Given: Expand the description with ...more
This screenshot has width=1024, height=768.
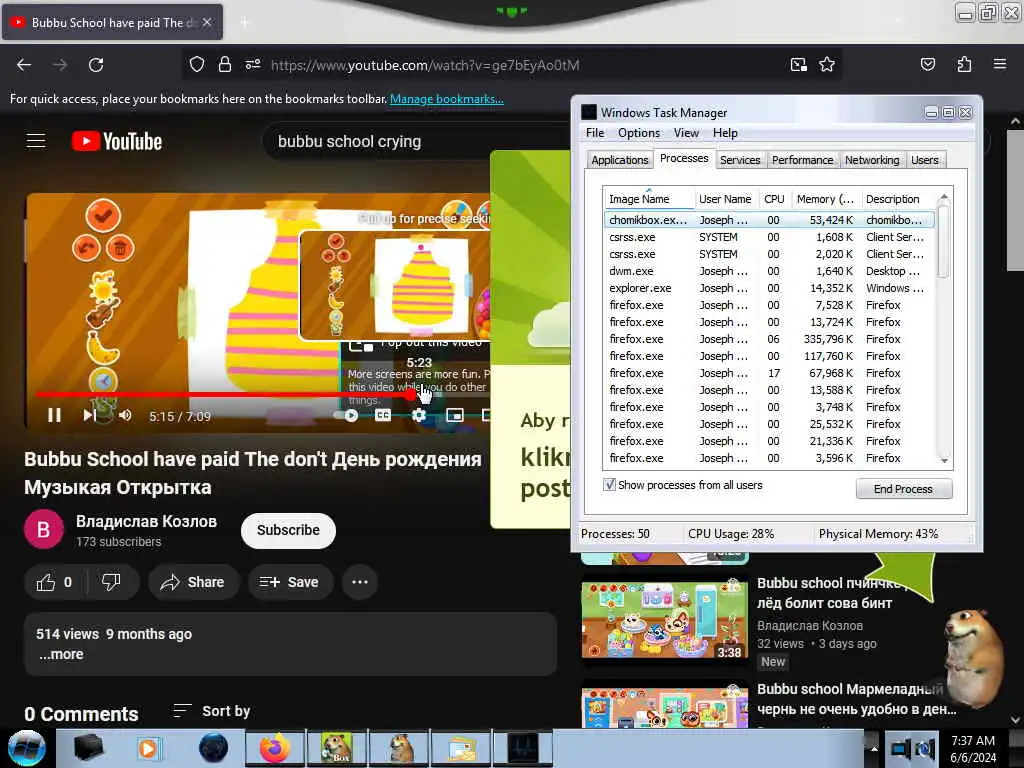Looking at the screenshot, I should coord(61,654).
